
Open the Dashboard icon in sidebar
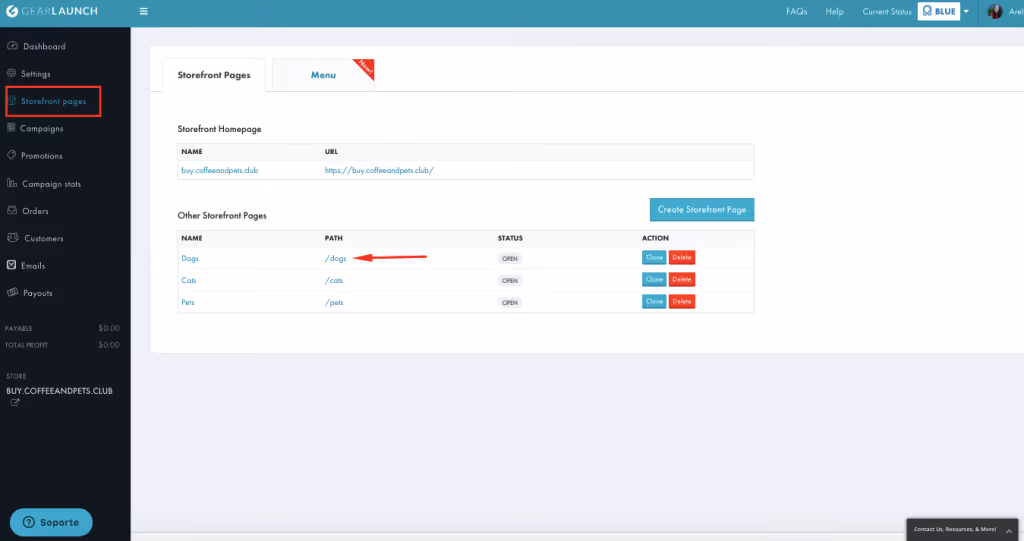coord(12,46)
